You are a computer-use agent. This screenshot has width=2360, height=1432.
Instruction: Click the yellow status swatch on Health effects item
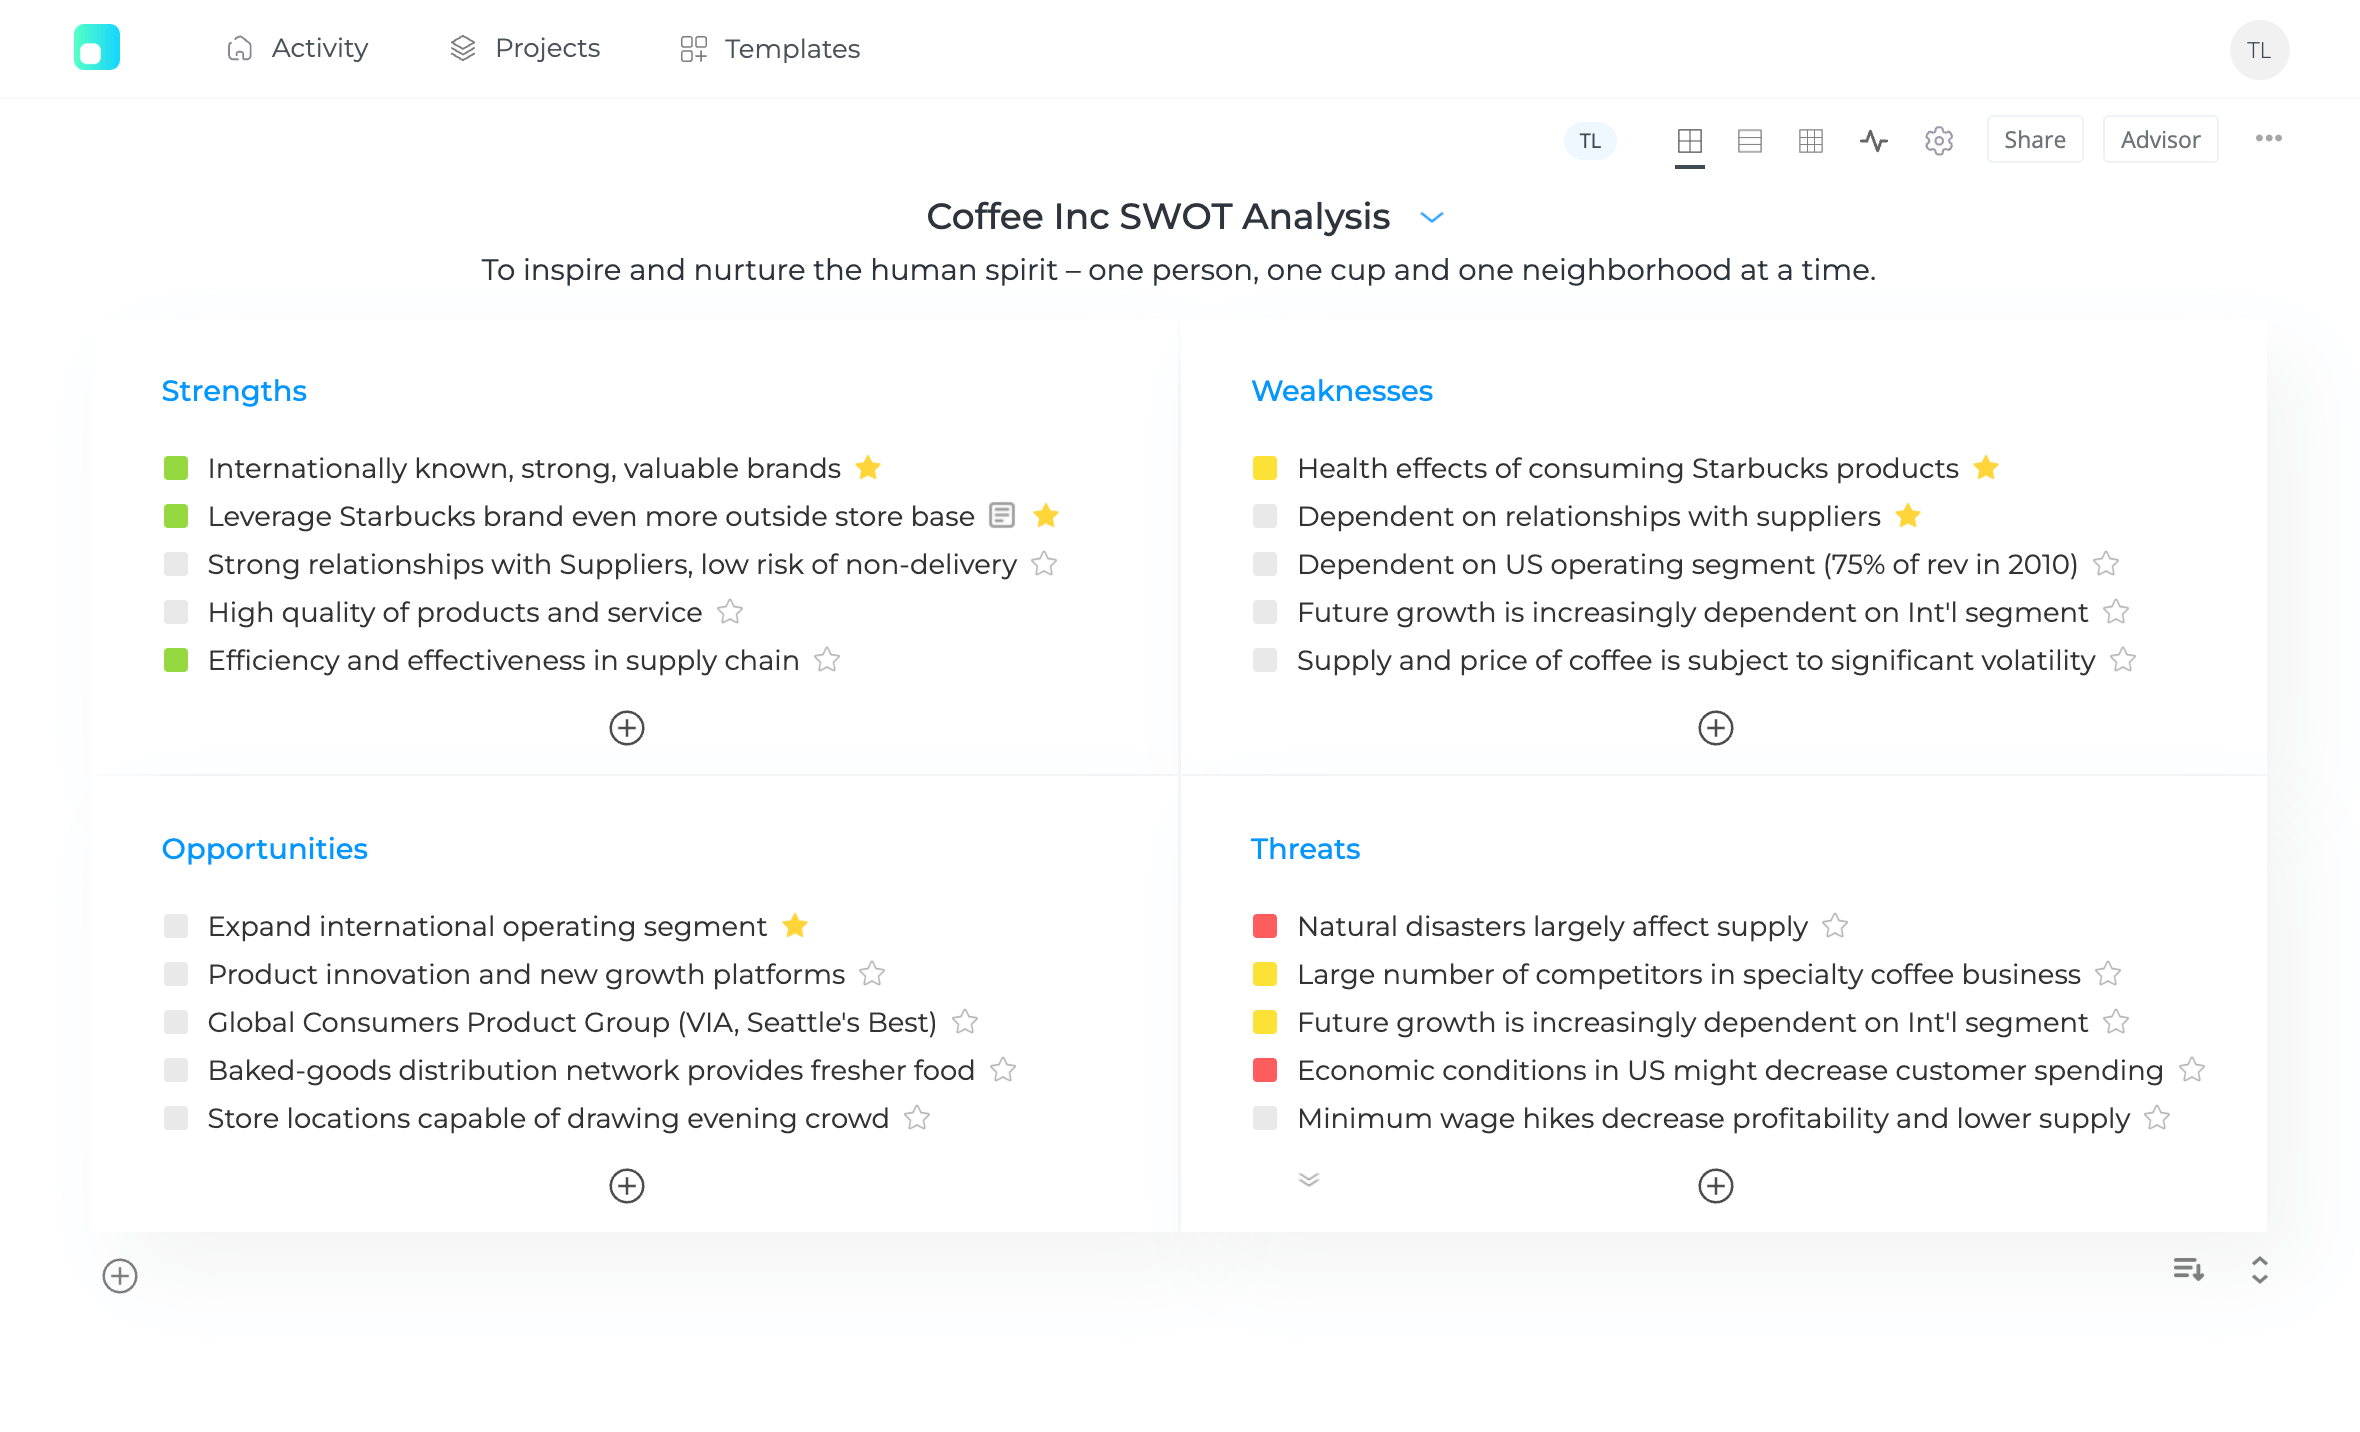tap(1264, 467)
